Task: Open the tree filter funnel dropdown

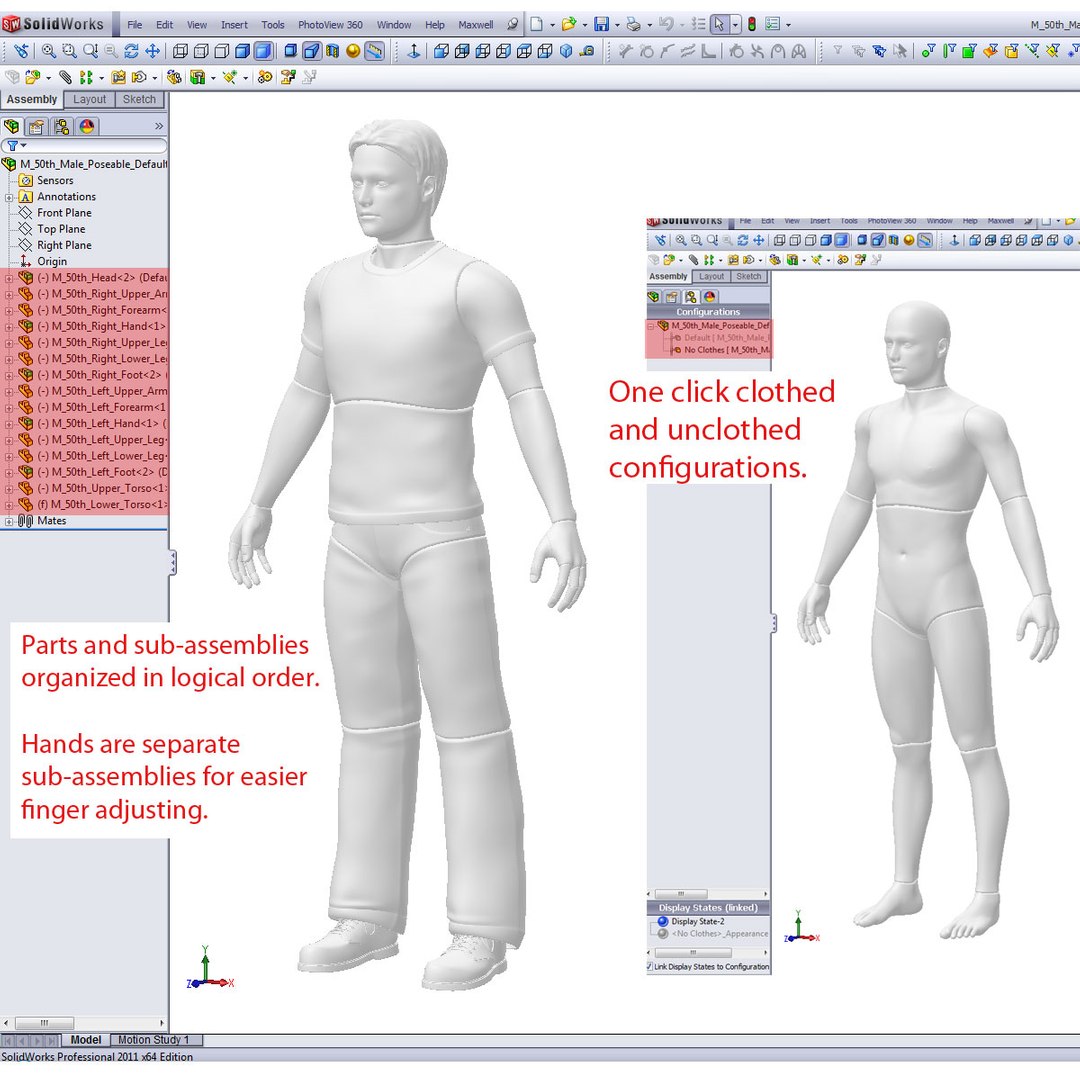Action: click(x=17, y=145)
